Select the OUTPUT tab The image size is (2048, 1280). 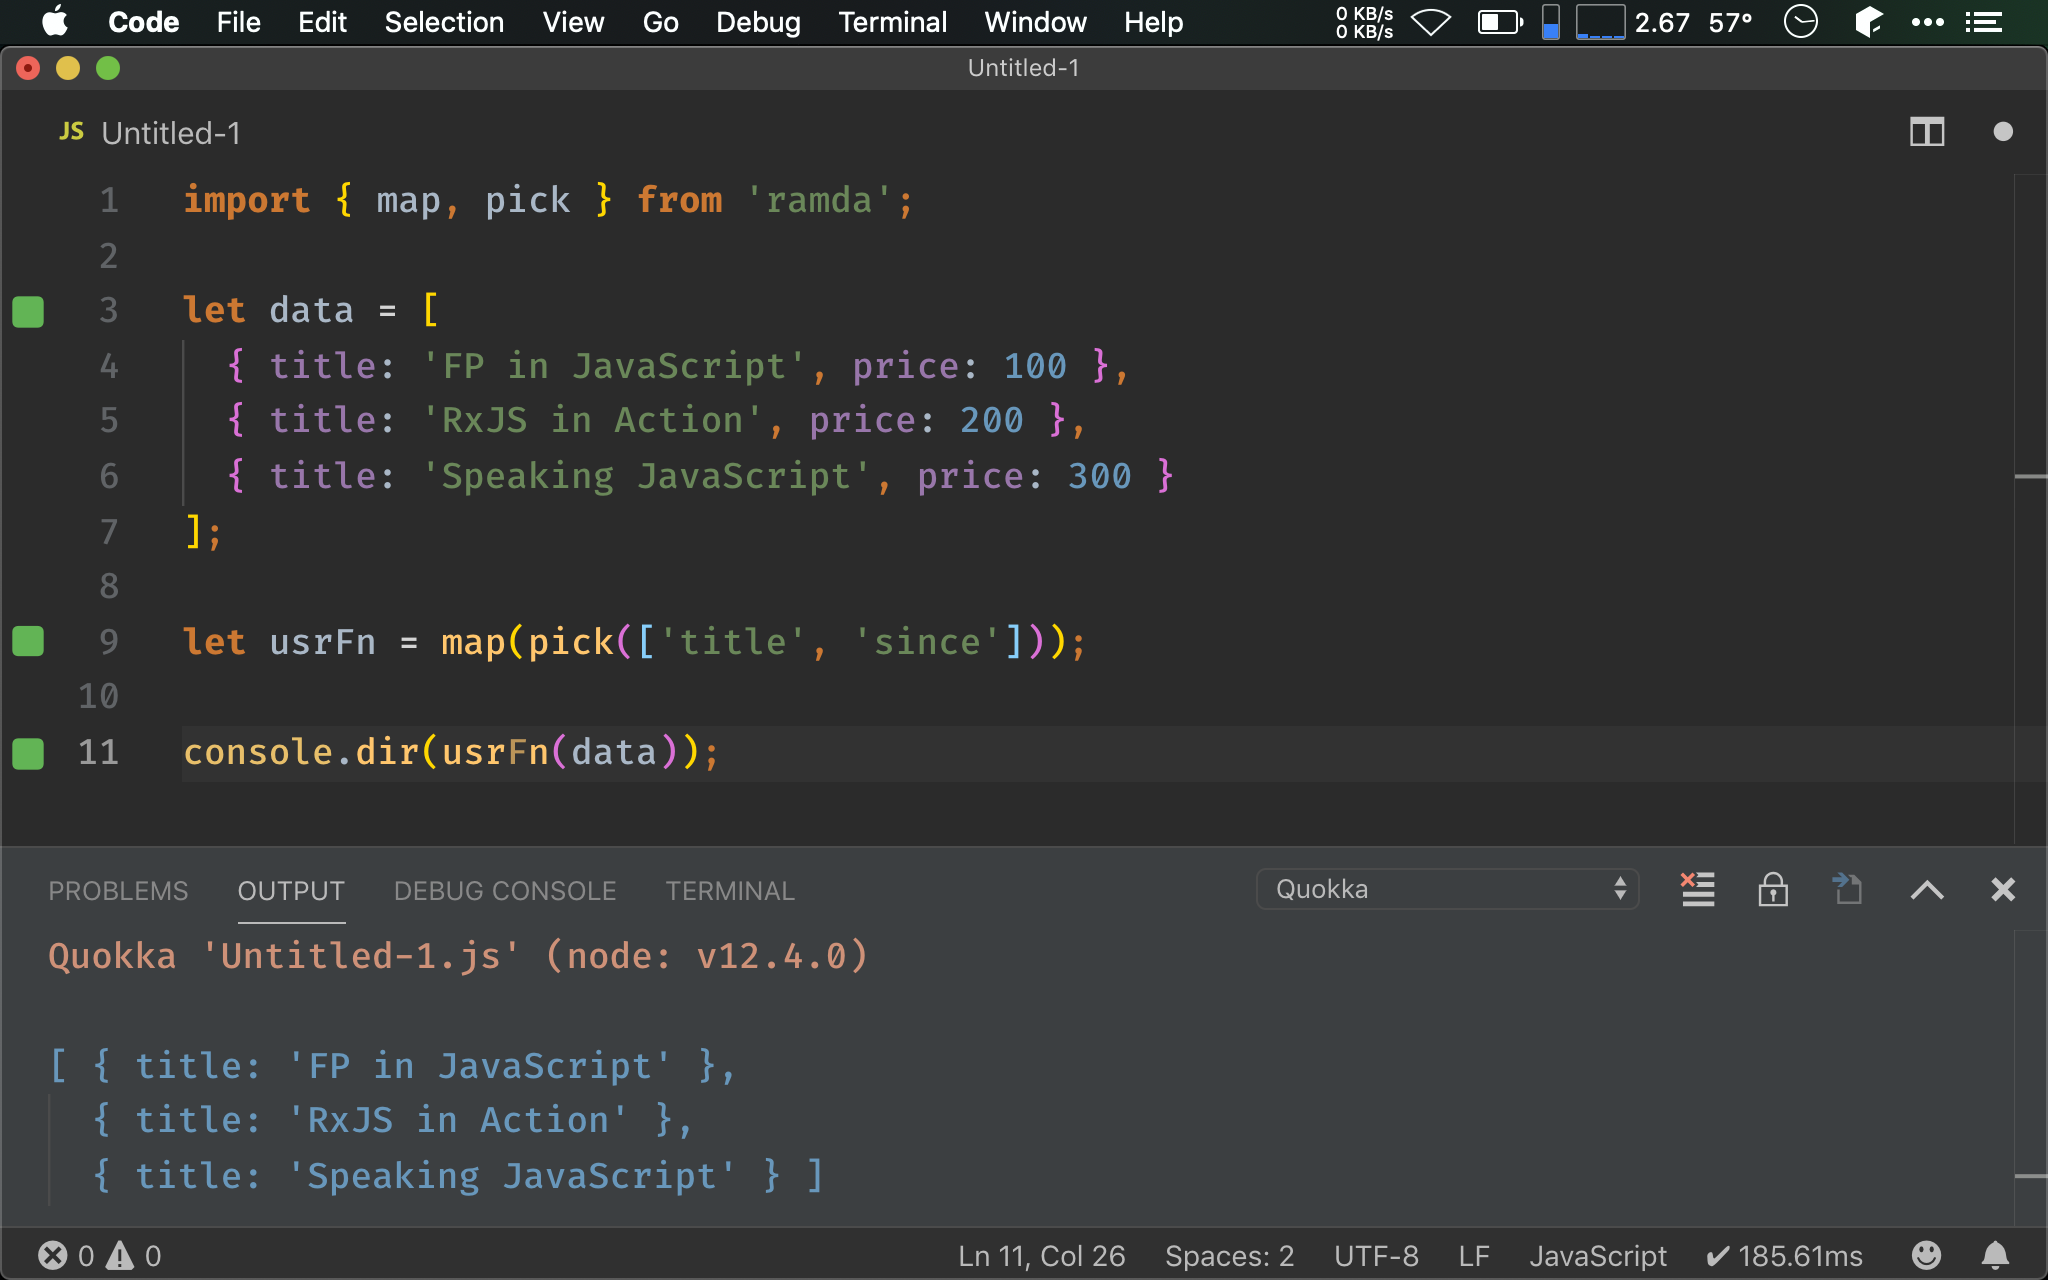click(x=291, y=891)
